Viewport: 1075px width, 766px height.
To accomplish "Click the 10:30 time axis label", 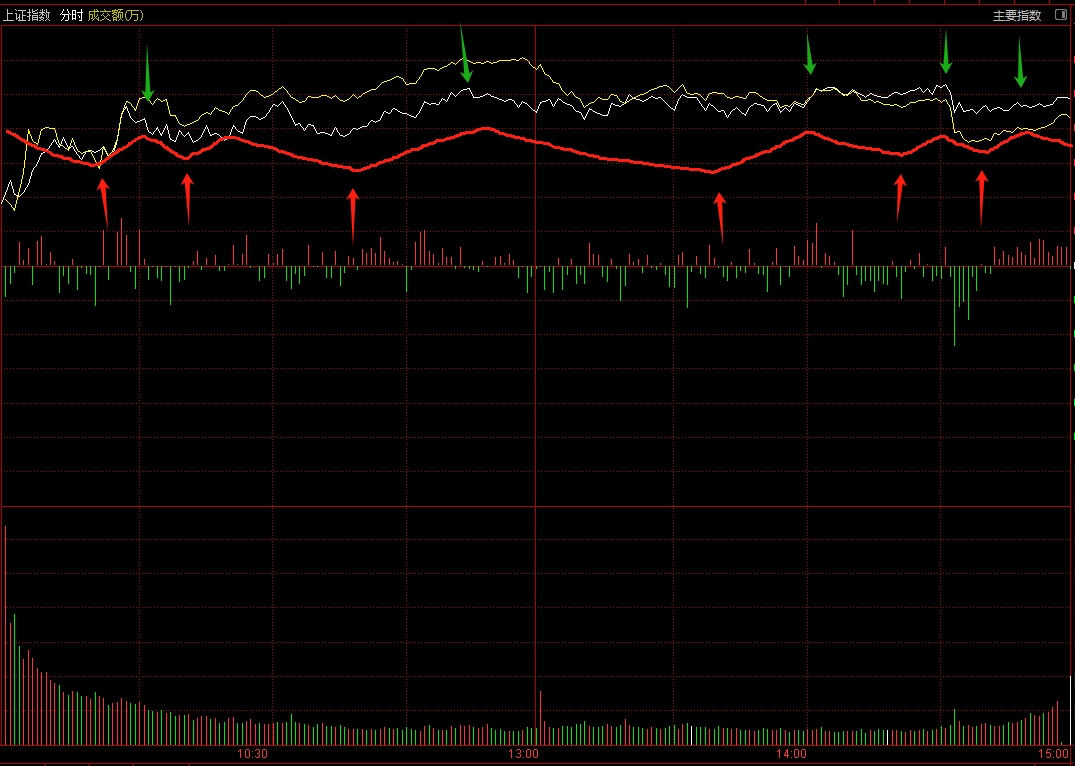I will [252, 754].
